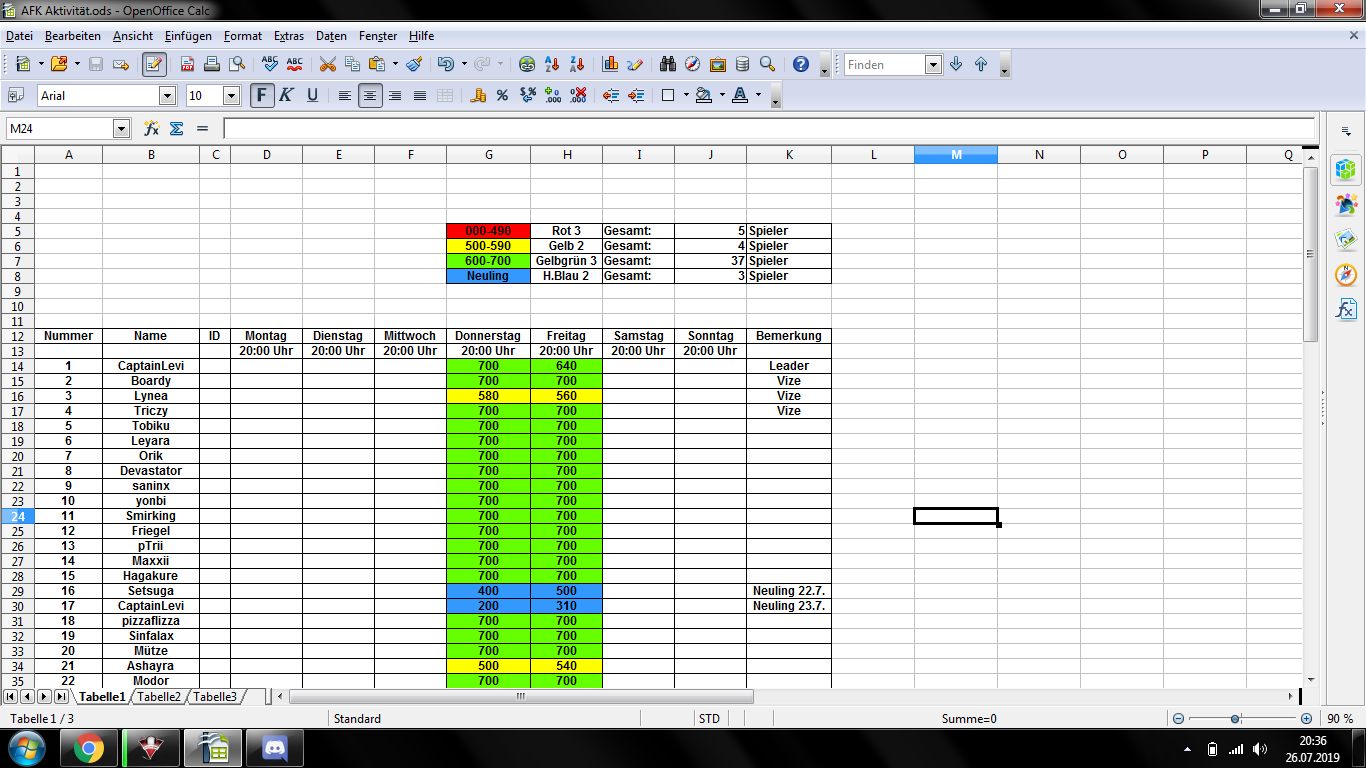
Task: Click the Open file folder icon
Action: coord(58,64)
